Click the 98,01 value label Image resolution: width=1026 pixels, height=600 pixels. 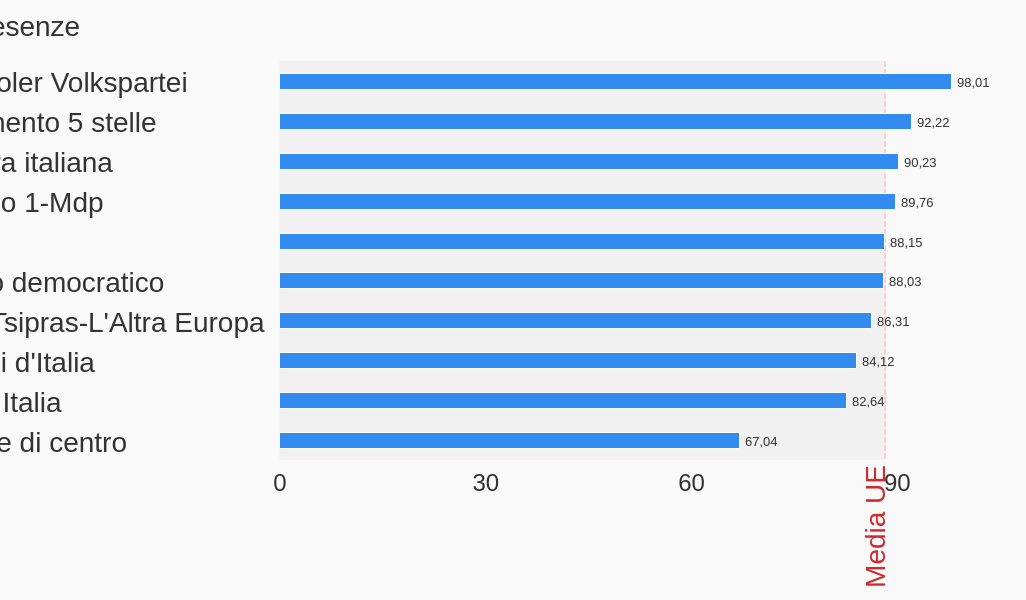point(973,83)
